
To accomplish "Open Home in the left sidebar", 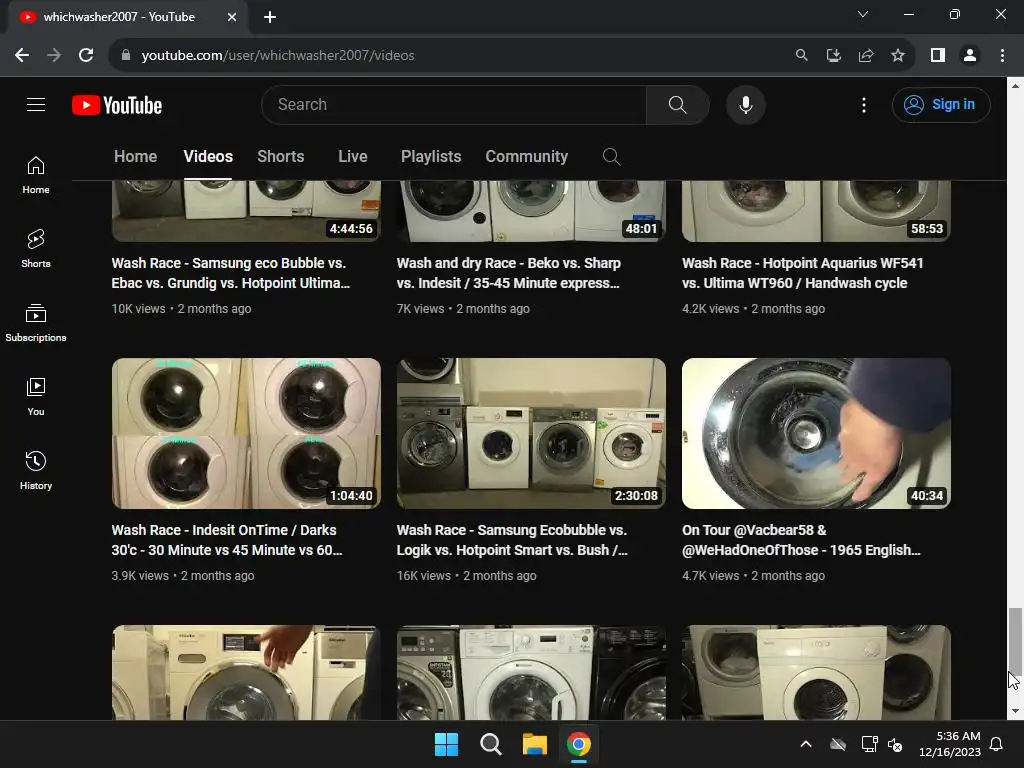I will (x=36, y=175).
